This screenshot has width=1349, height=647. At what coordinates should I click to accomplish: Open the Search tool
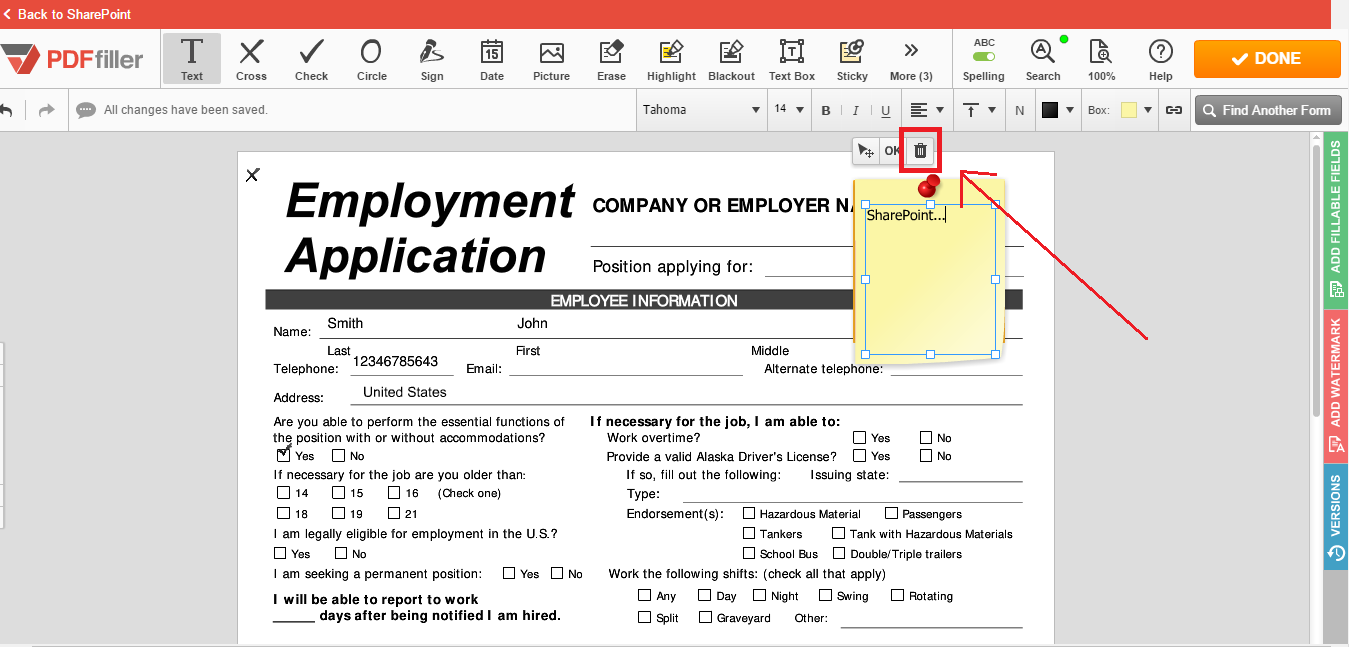(1043, 59)
